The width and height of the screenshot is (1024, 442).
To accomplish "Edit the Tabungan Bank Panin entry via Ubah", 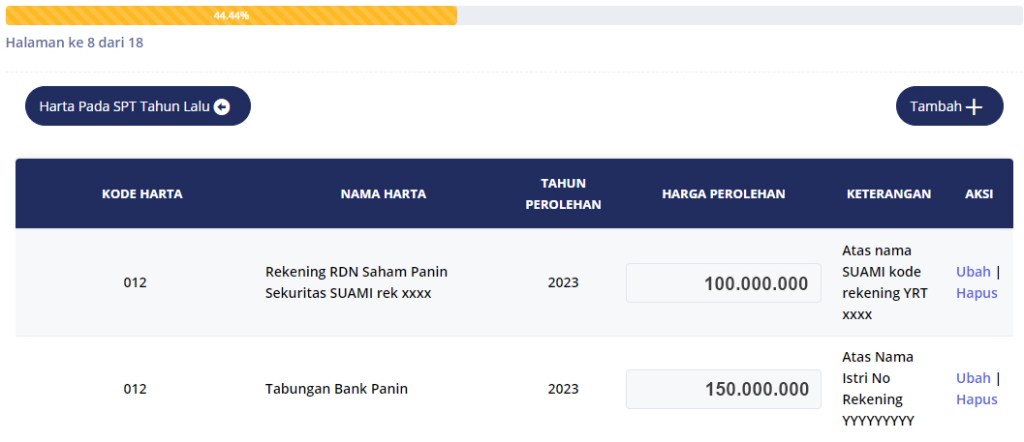I will tap(973, 378).
